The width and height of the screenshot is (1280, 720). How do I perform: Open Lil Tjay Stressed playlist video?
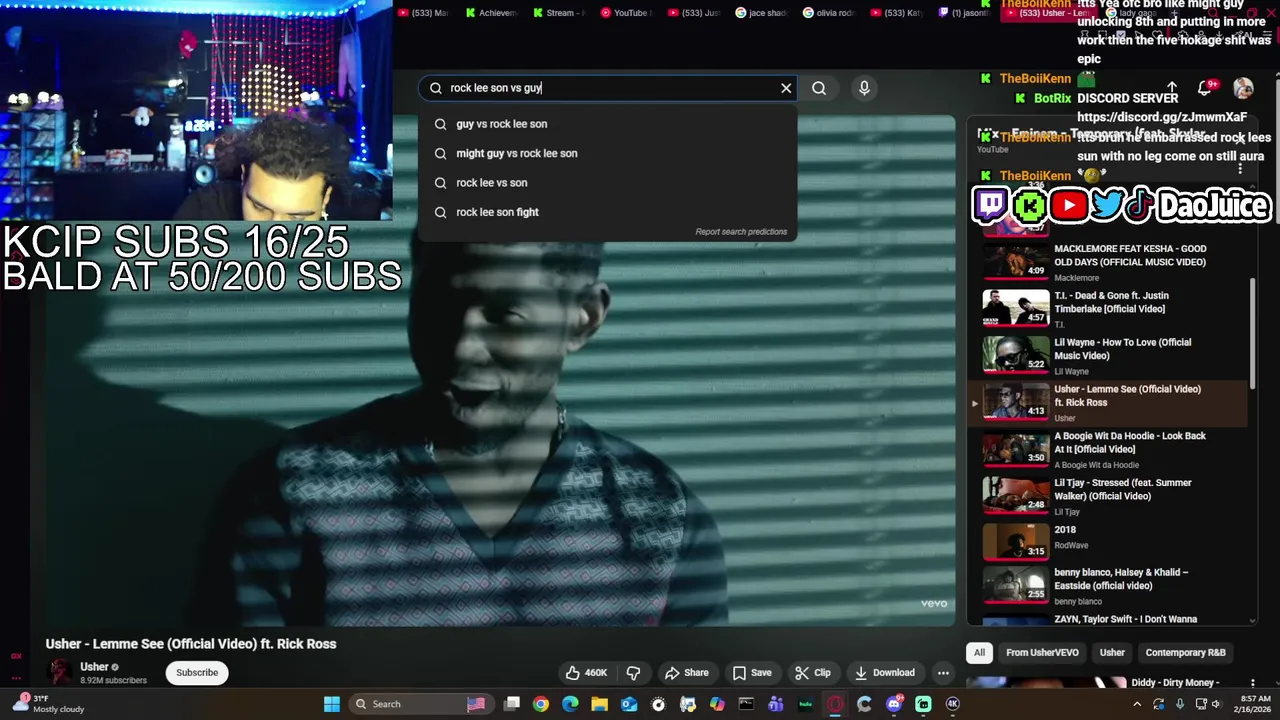pos(1107,497)
